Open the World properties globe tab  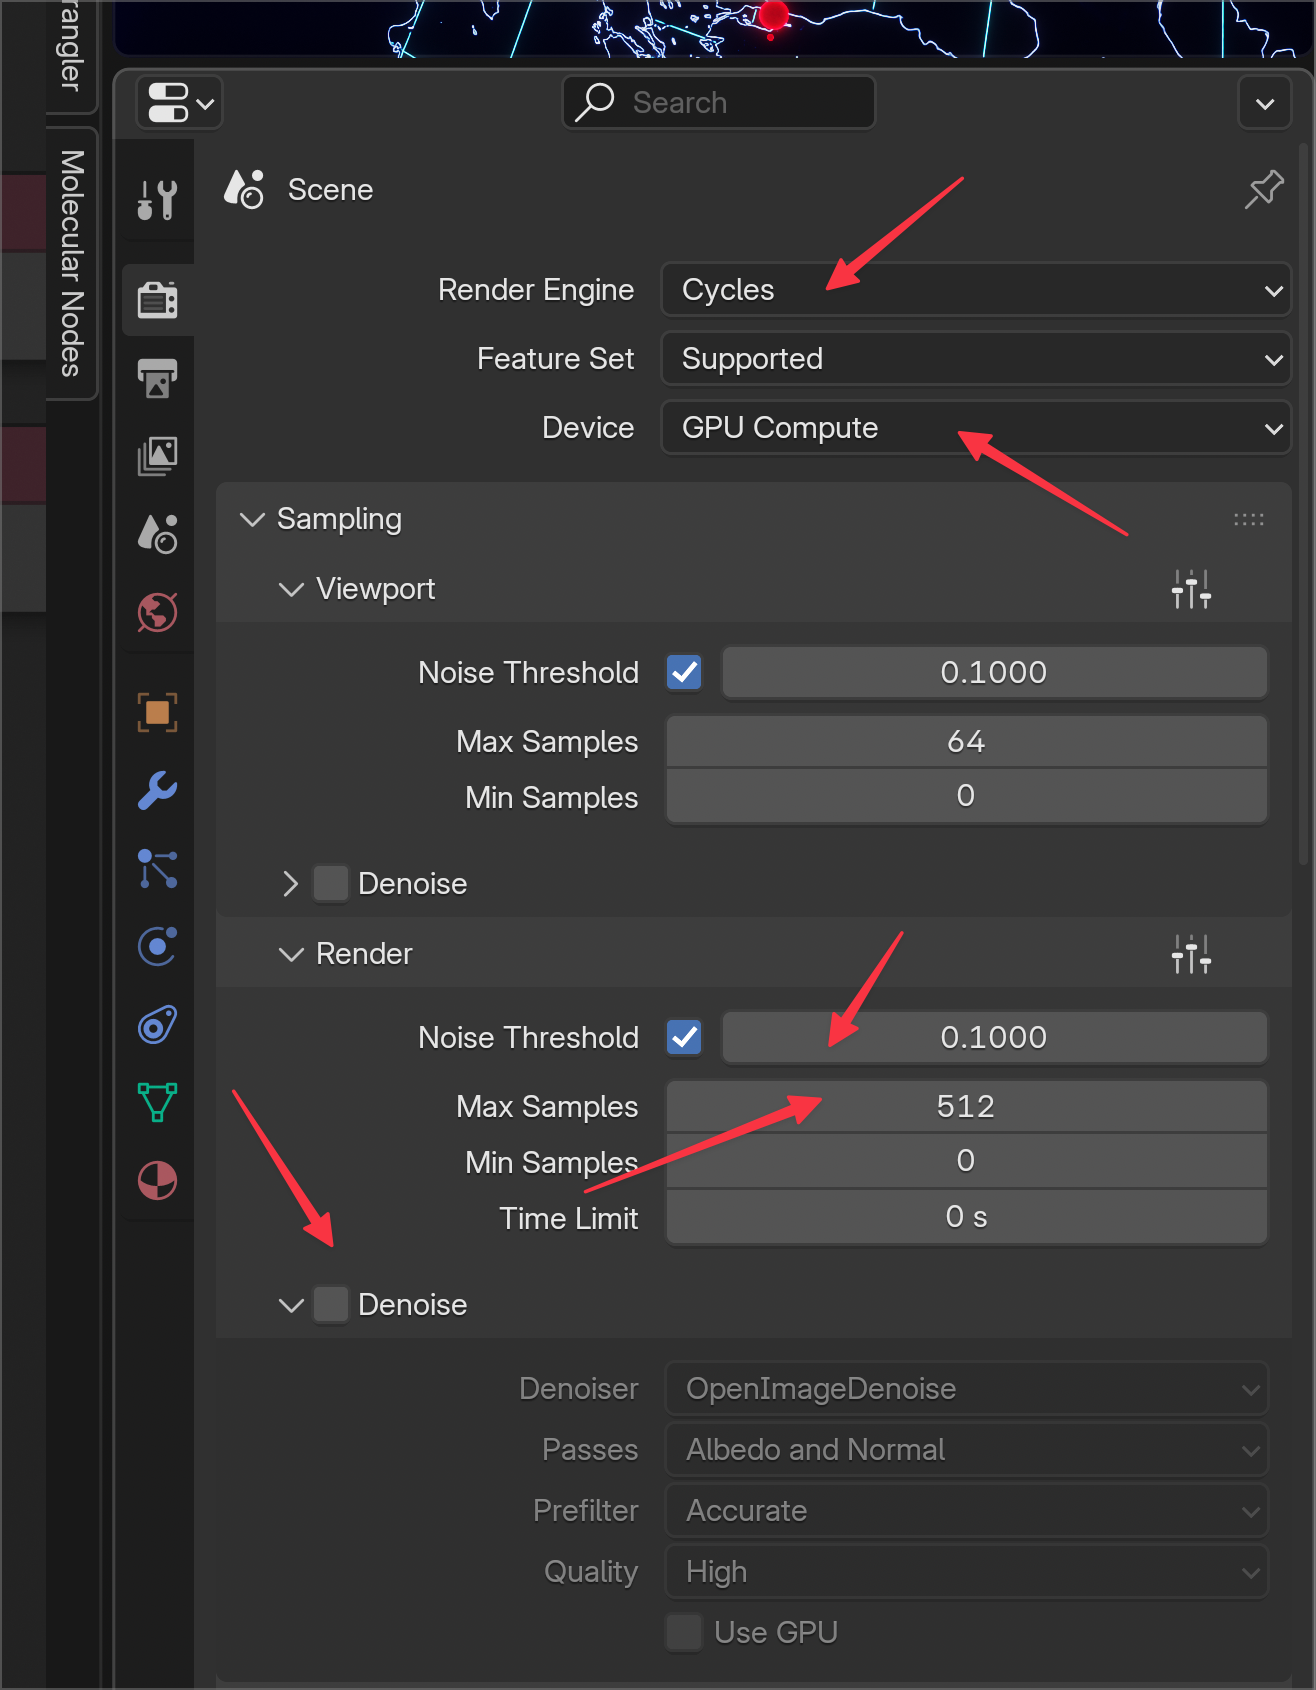[x=158, y=612]
